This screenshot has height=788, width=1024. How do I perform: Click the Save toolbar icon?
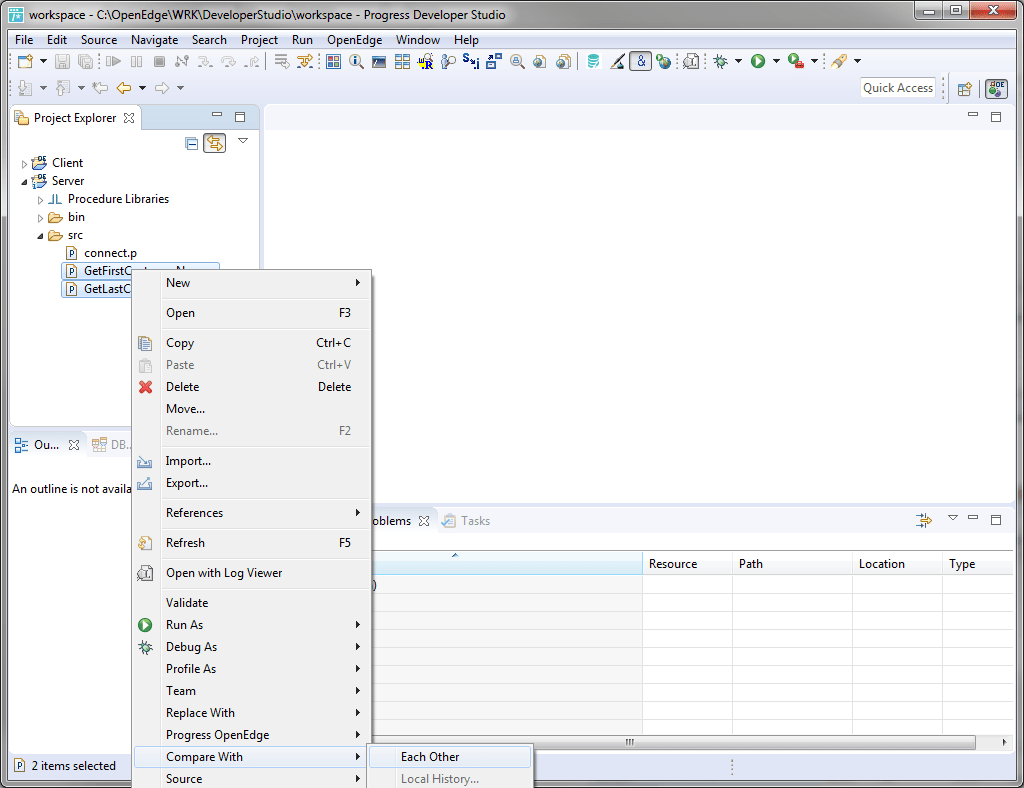point(62,61)
